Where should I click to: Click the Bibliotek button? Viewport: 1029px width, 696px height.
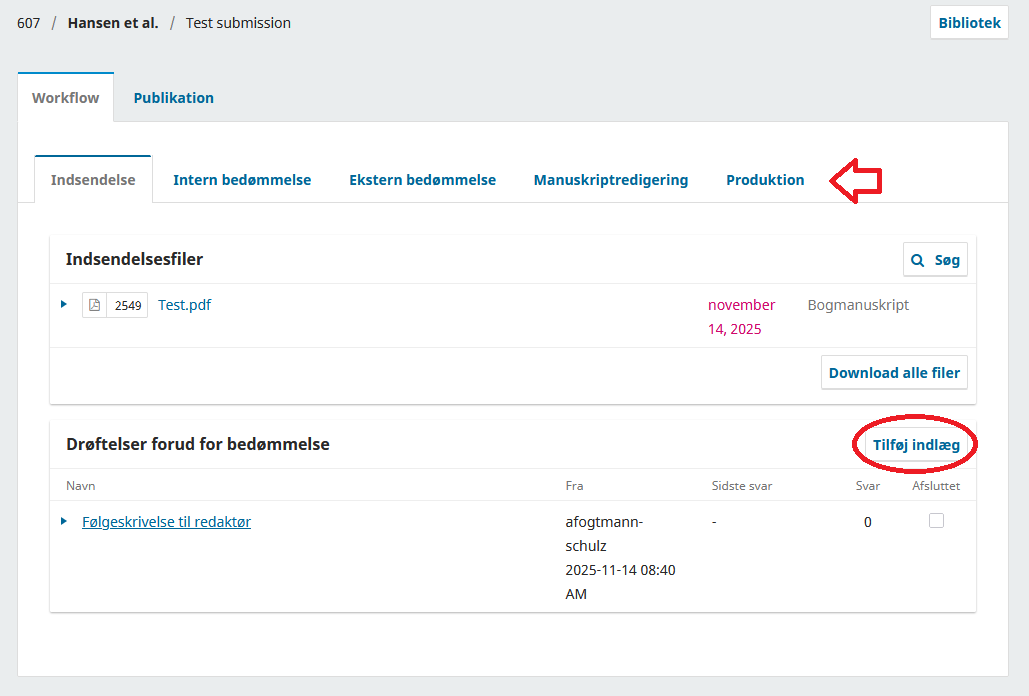tap(969, 23)
